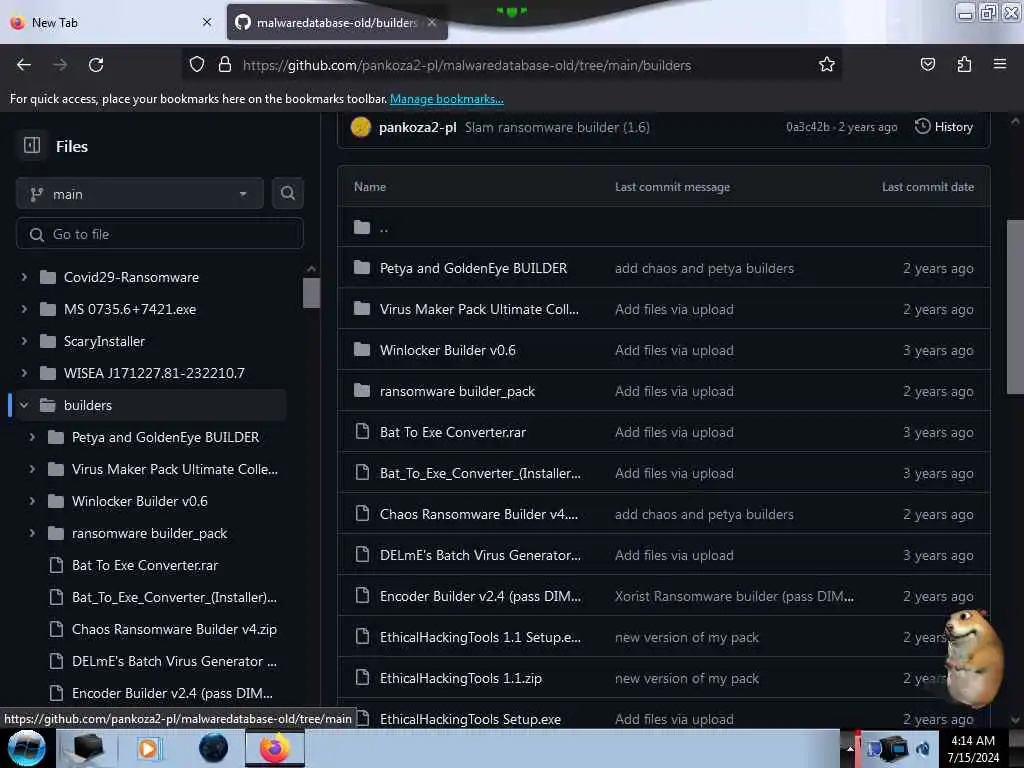Close the New Tab tab
Screen dimensions: 1024x768
click(x=207, y=22)
